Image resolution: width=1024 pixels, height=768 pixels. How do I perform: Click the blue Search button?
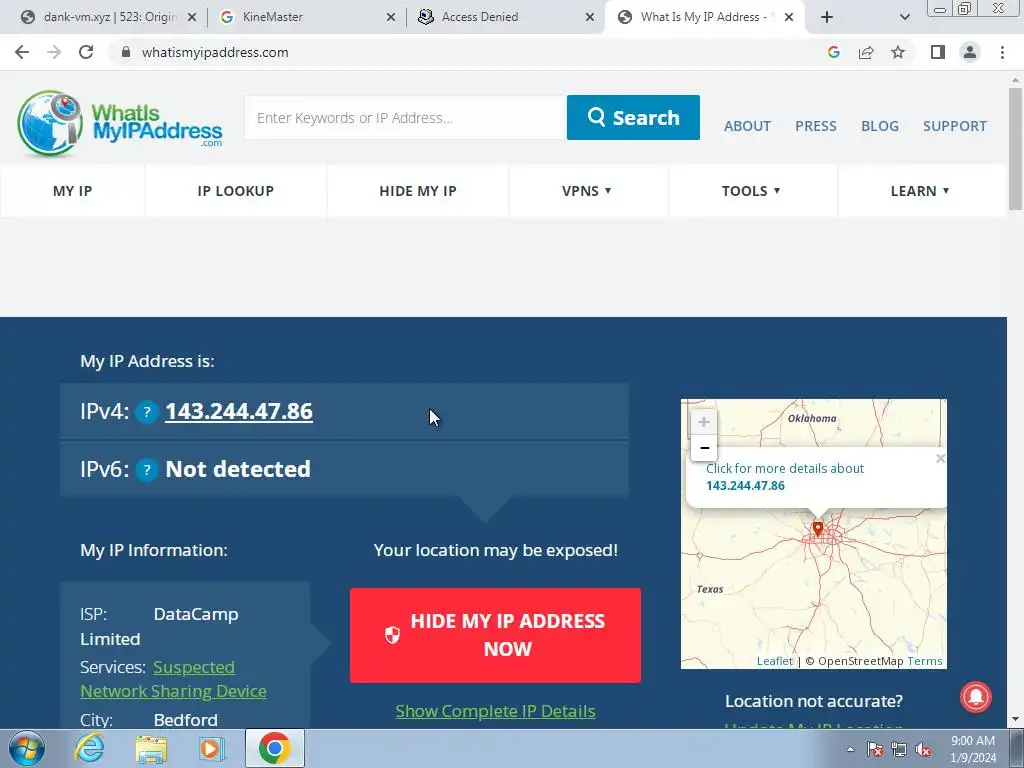633,118
